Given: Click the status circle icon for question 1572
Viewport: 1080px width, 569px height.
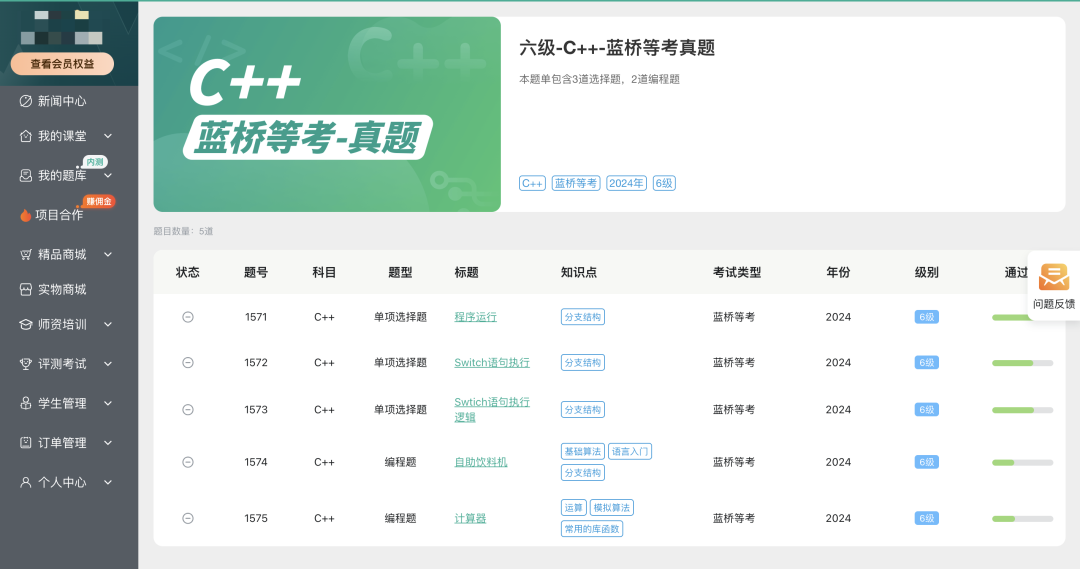Looking at the screenshot, I should point(187,362).
